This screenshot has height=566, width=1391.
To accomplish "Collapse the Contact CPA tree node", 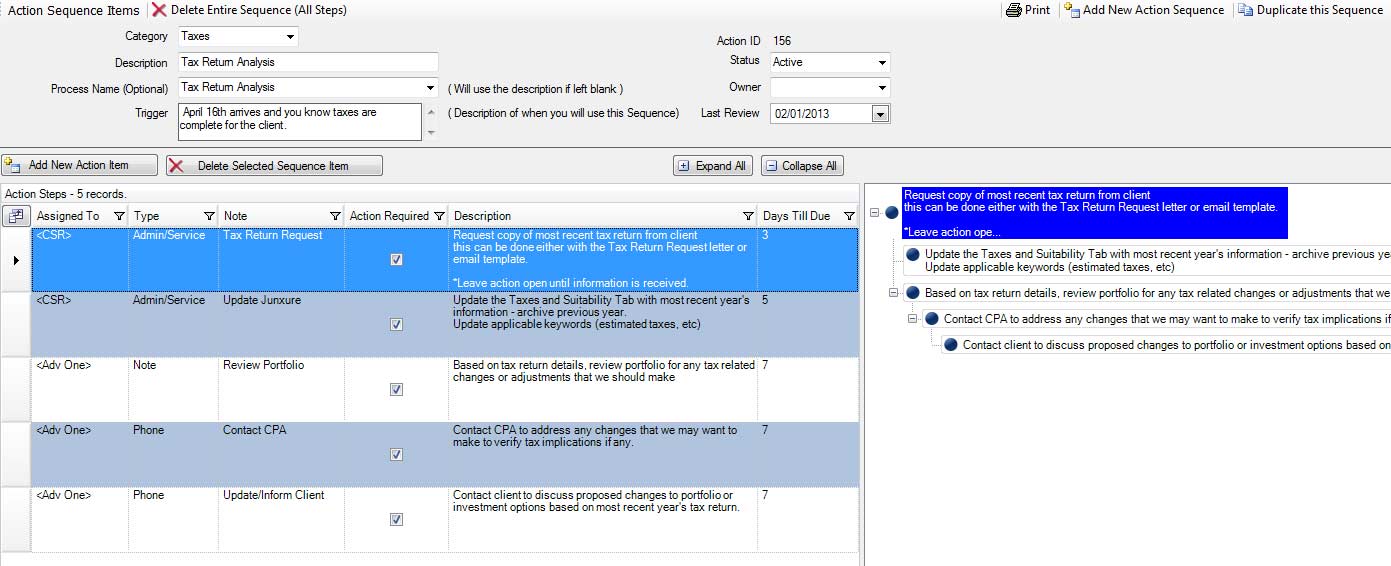I will 913,319.
